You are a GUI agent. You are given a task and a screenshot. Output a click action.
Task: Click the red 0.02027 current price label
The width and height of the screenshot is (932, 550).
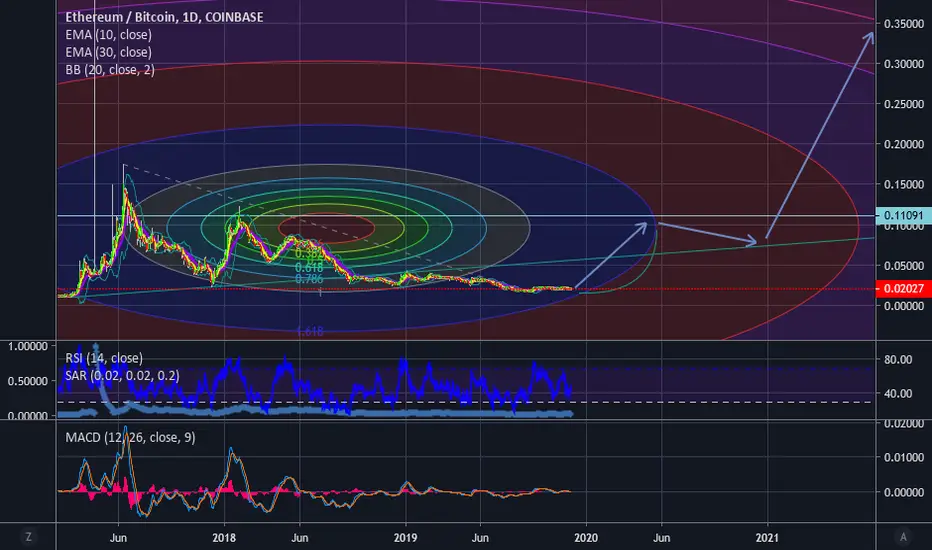[903, 288]
